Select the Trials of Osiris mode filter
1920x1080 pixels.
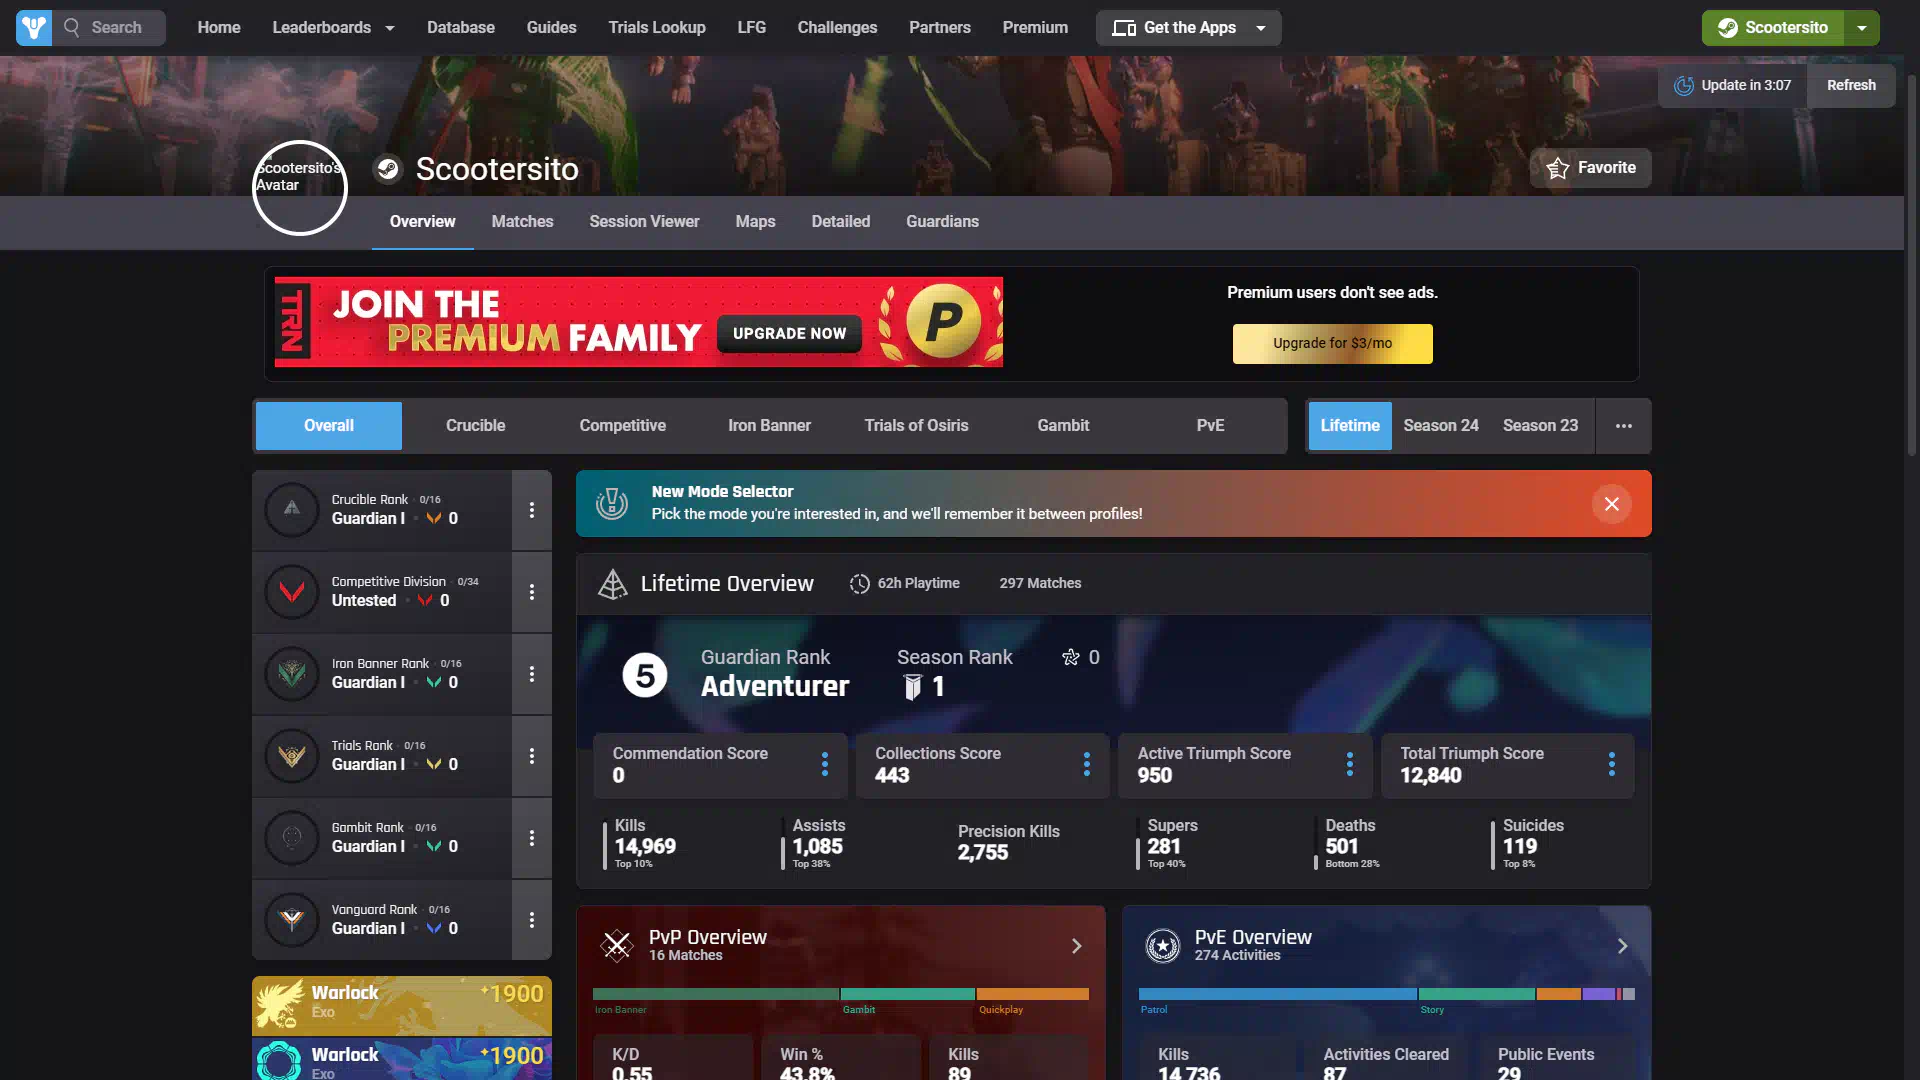pyautogui.click(x=917, y=426)
